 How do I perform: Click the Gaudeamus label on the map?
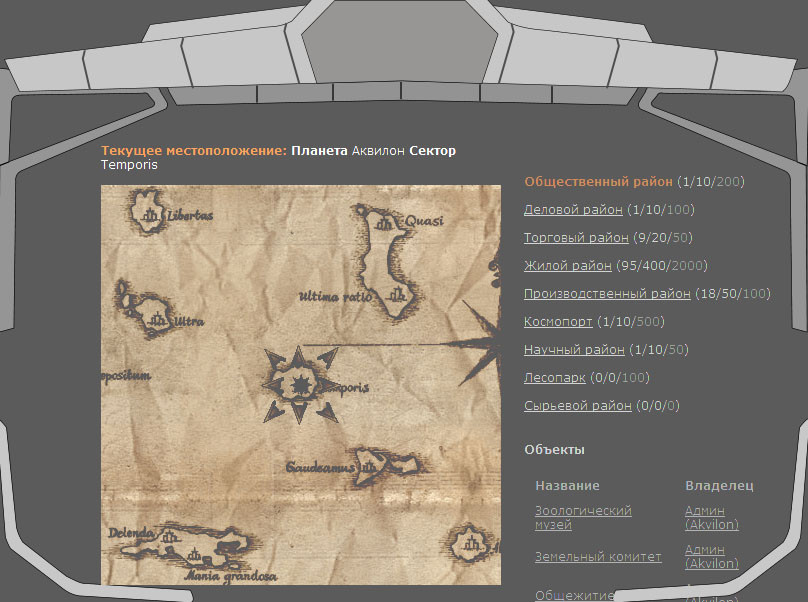click(321, 467)
